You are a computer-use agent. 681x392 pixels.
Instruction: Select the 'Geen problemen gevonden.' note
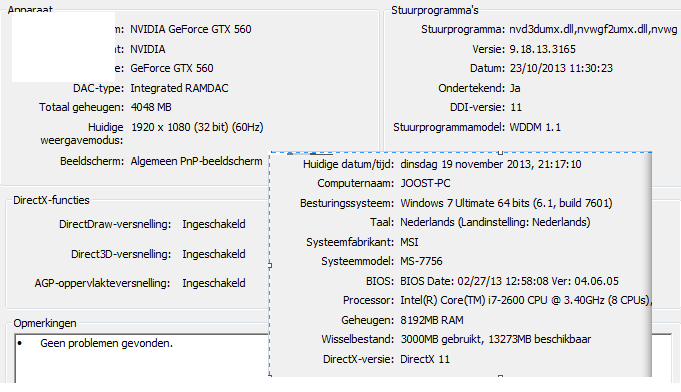[x=106, y=343]
